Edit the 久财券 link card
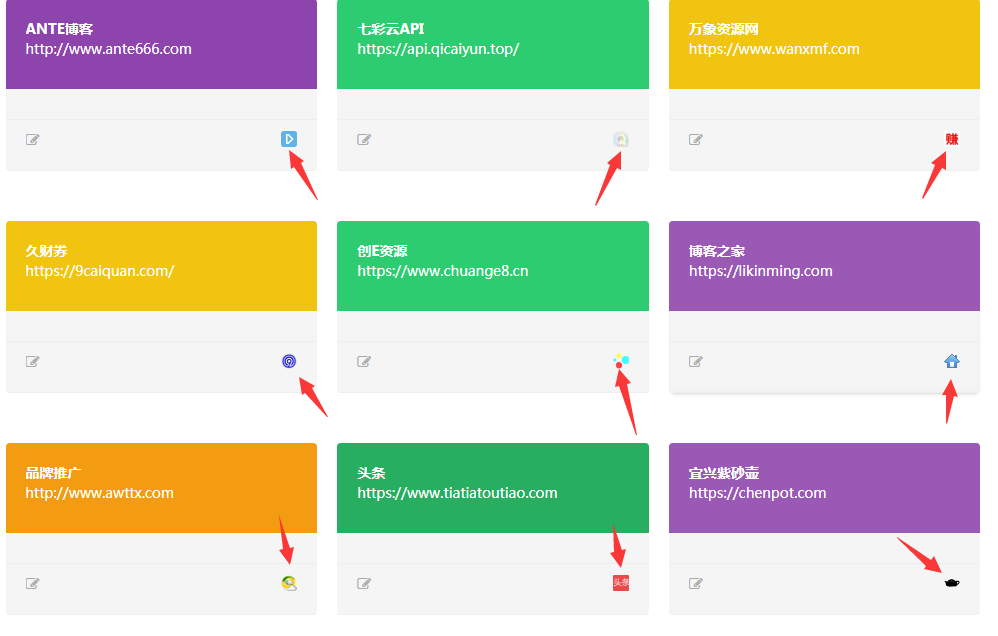 (x=33, y=362)
